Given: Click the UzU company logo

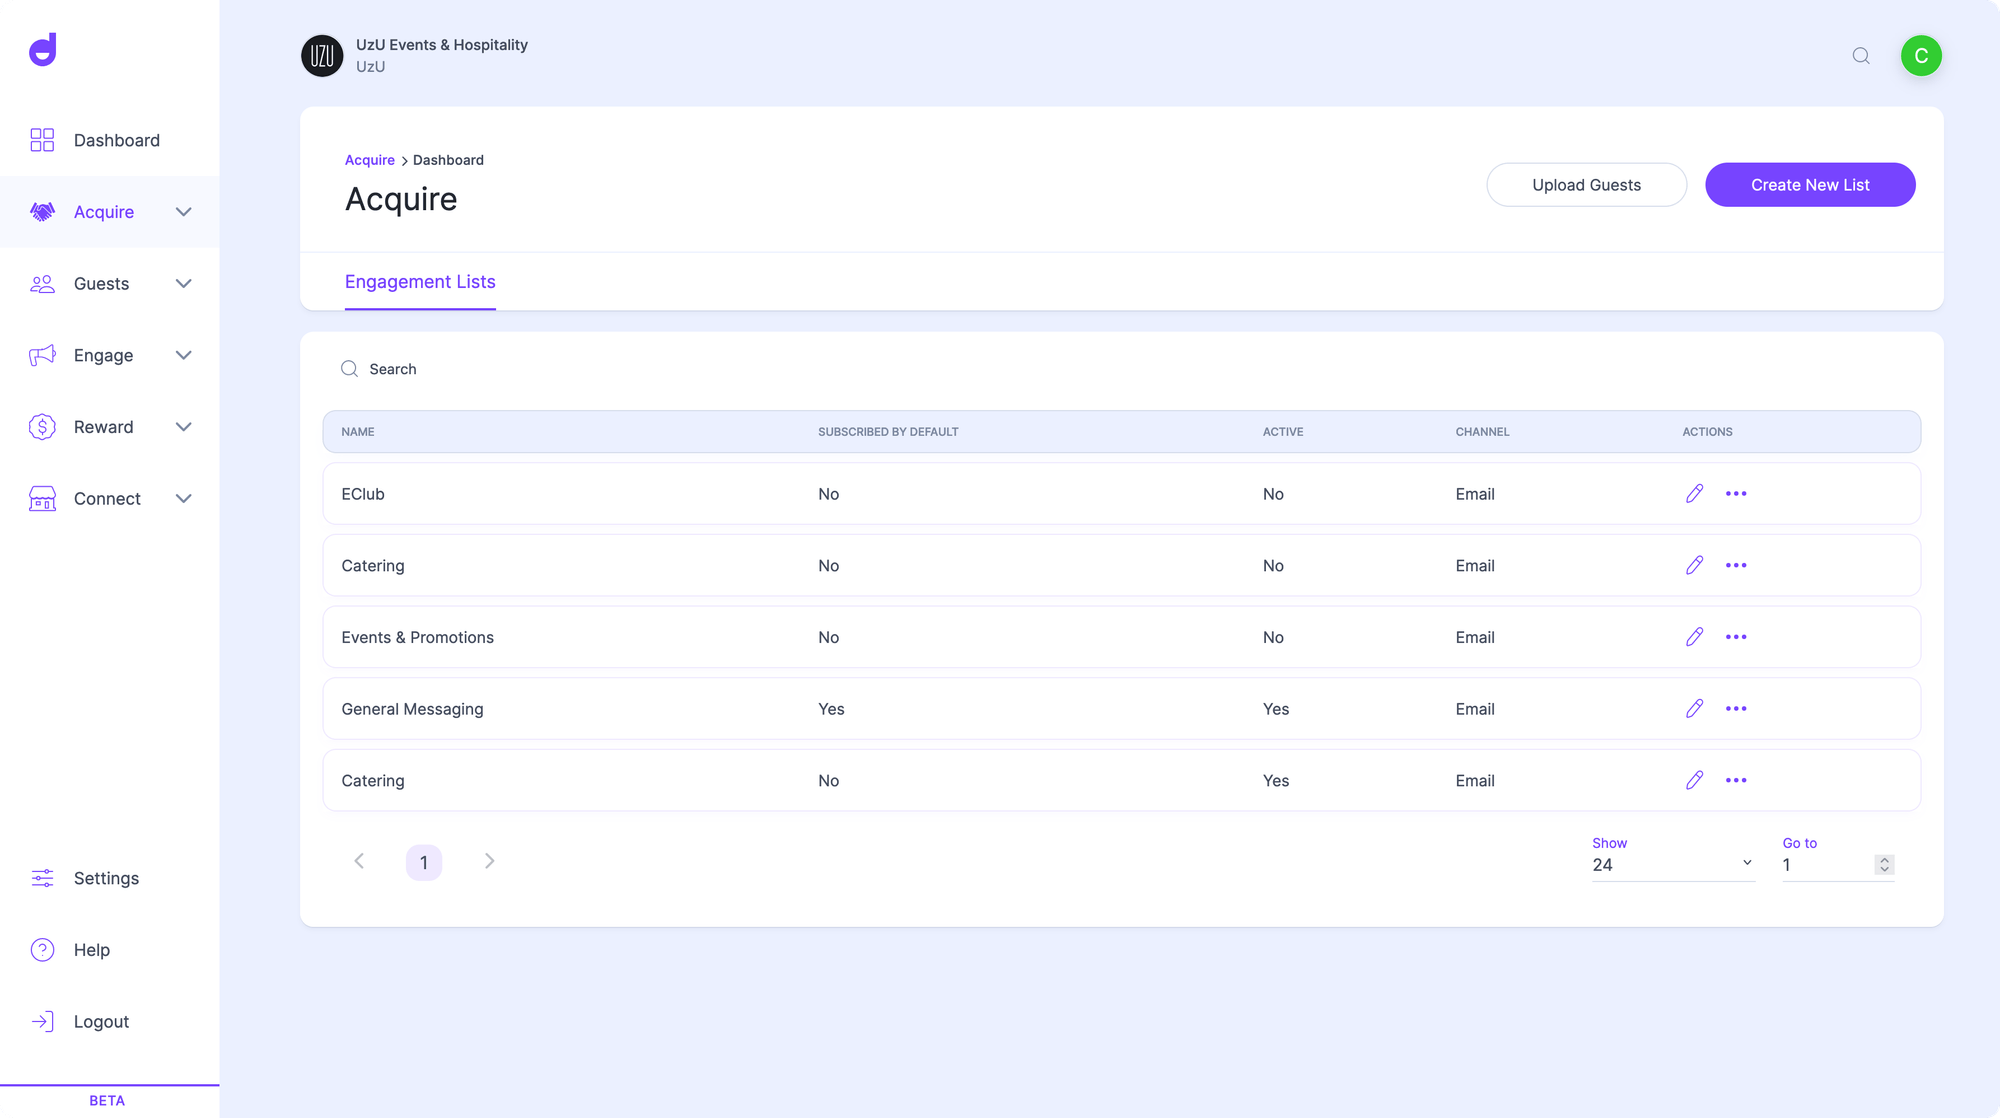Looking at the screenshot, I should click(x=322, y=56).
